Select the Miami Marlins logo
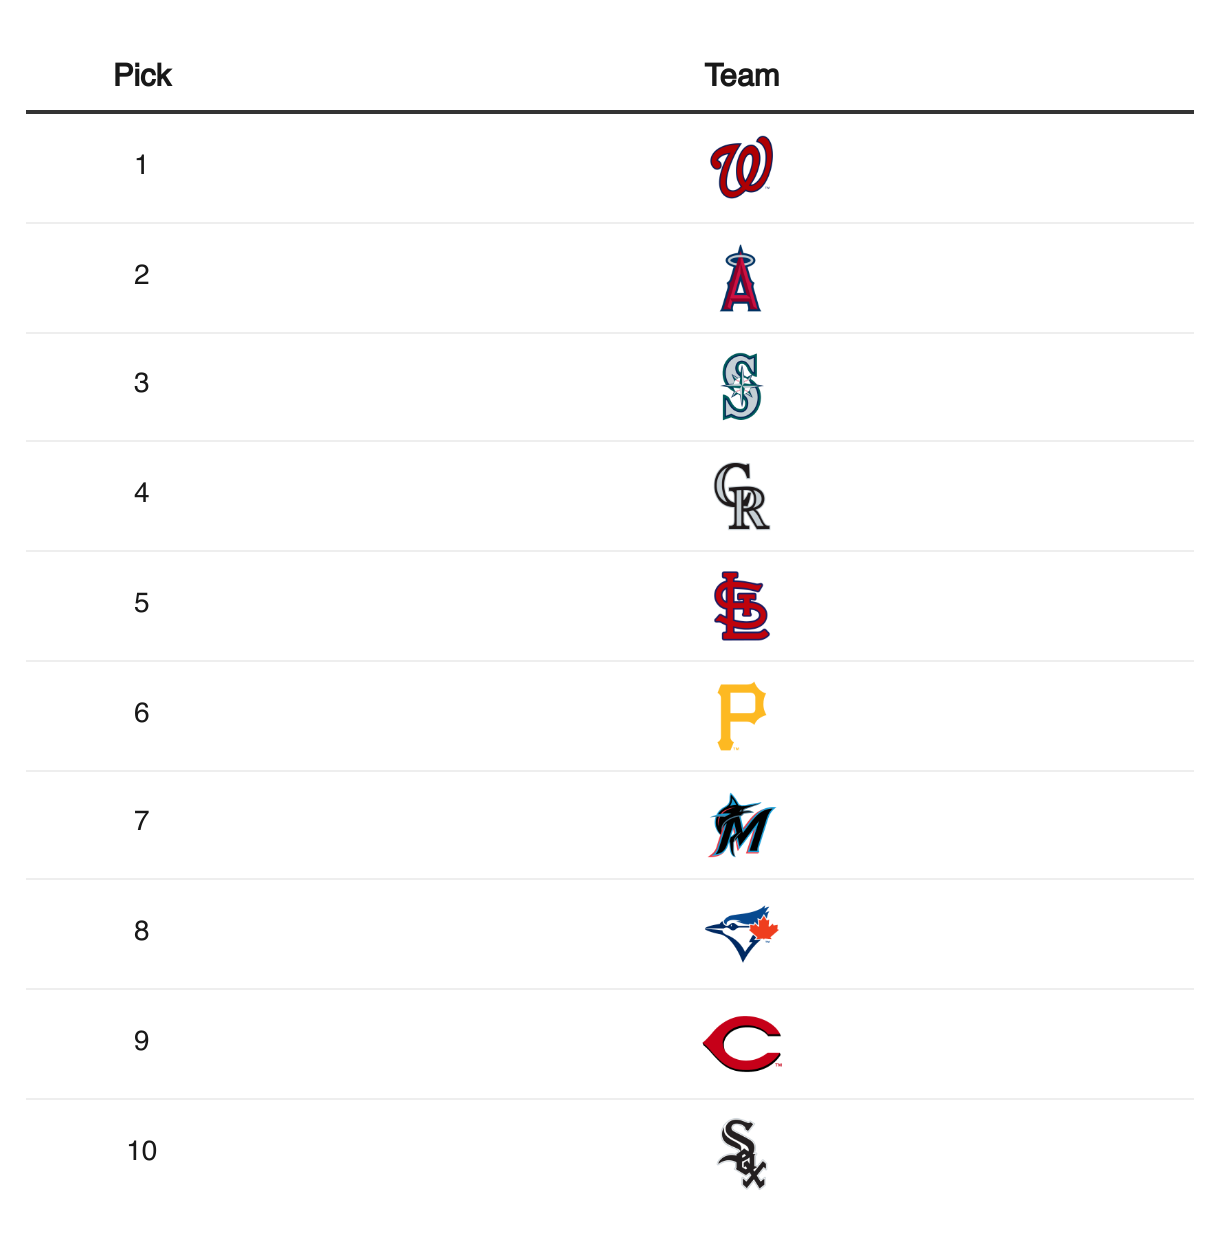Screen dimensions: 1220x1234 [741, 826]
